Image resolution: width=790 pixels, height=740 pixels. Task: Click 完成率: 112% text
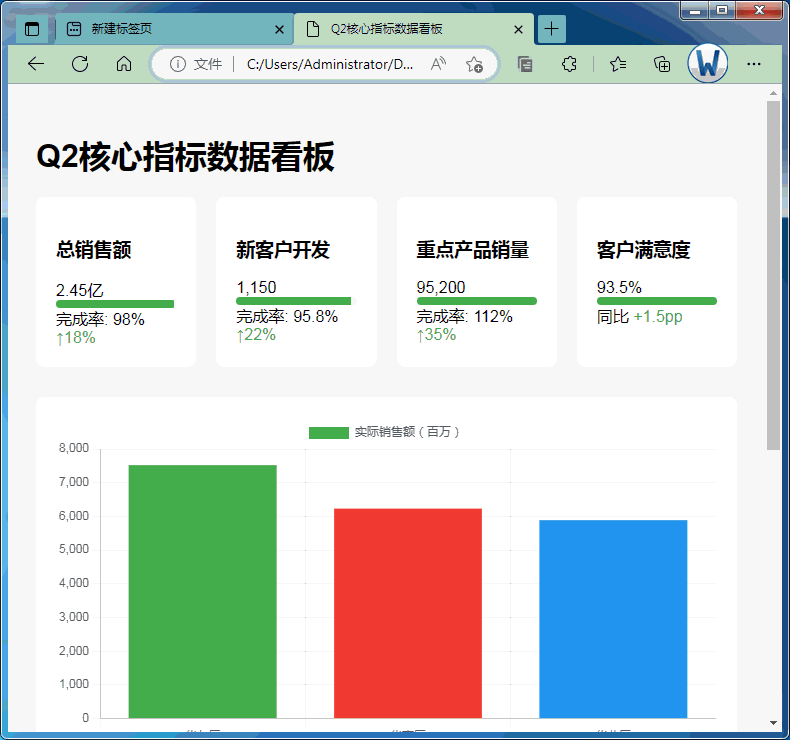[465, 316]
